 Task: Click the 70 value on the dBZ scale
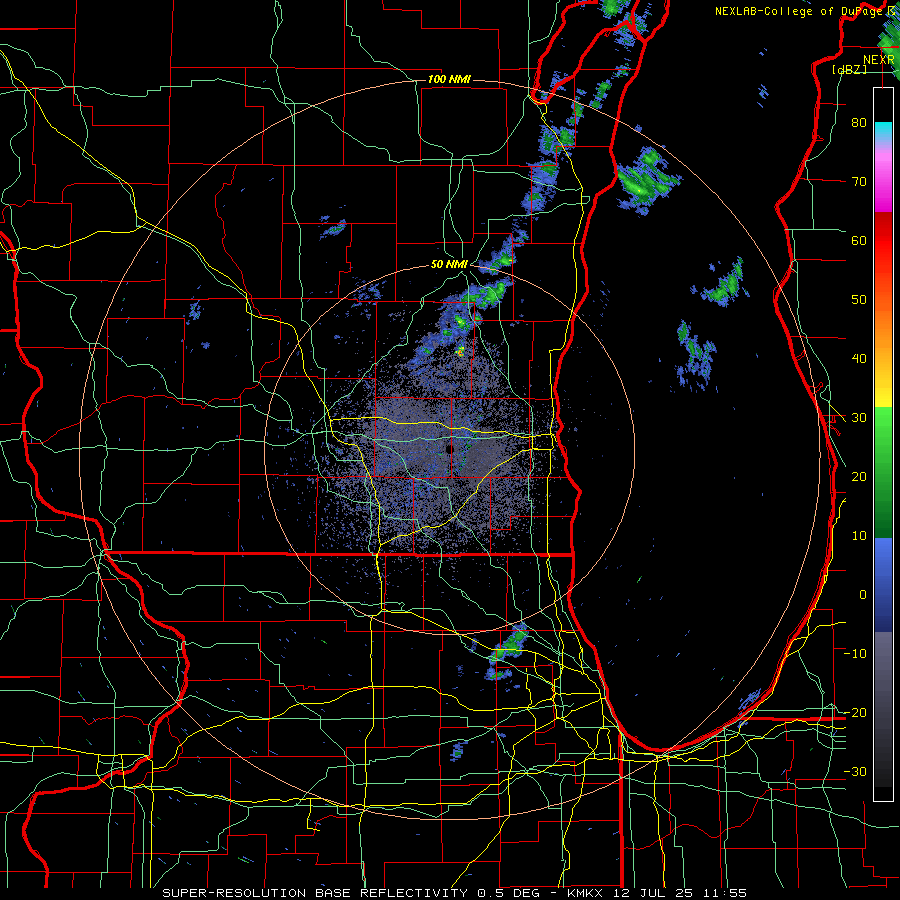pyautogui.click(x=859, y=182)
